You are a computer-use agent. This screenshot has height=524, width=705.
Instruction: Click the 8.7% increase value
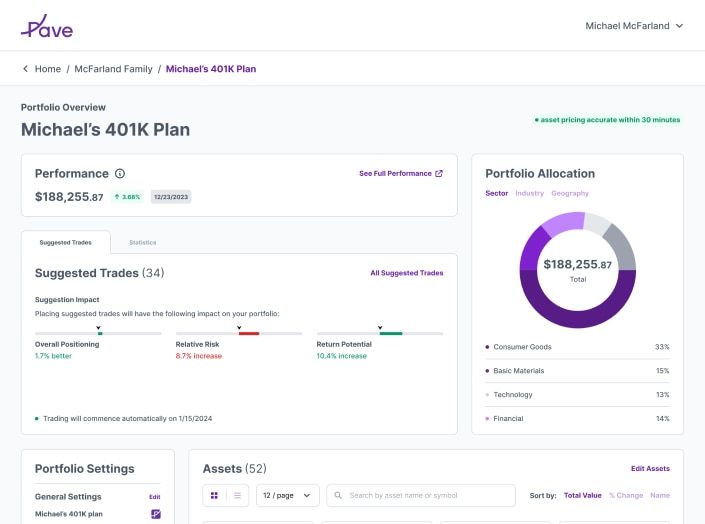(x=199, y=356)
